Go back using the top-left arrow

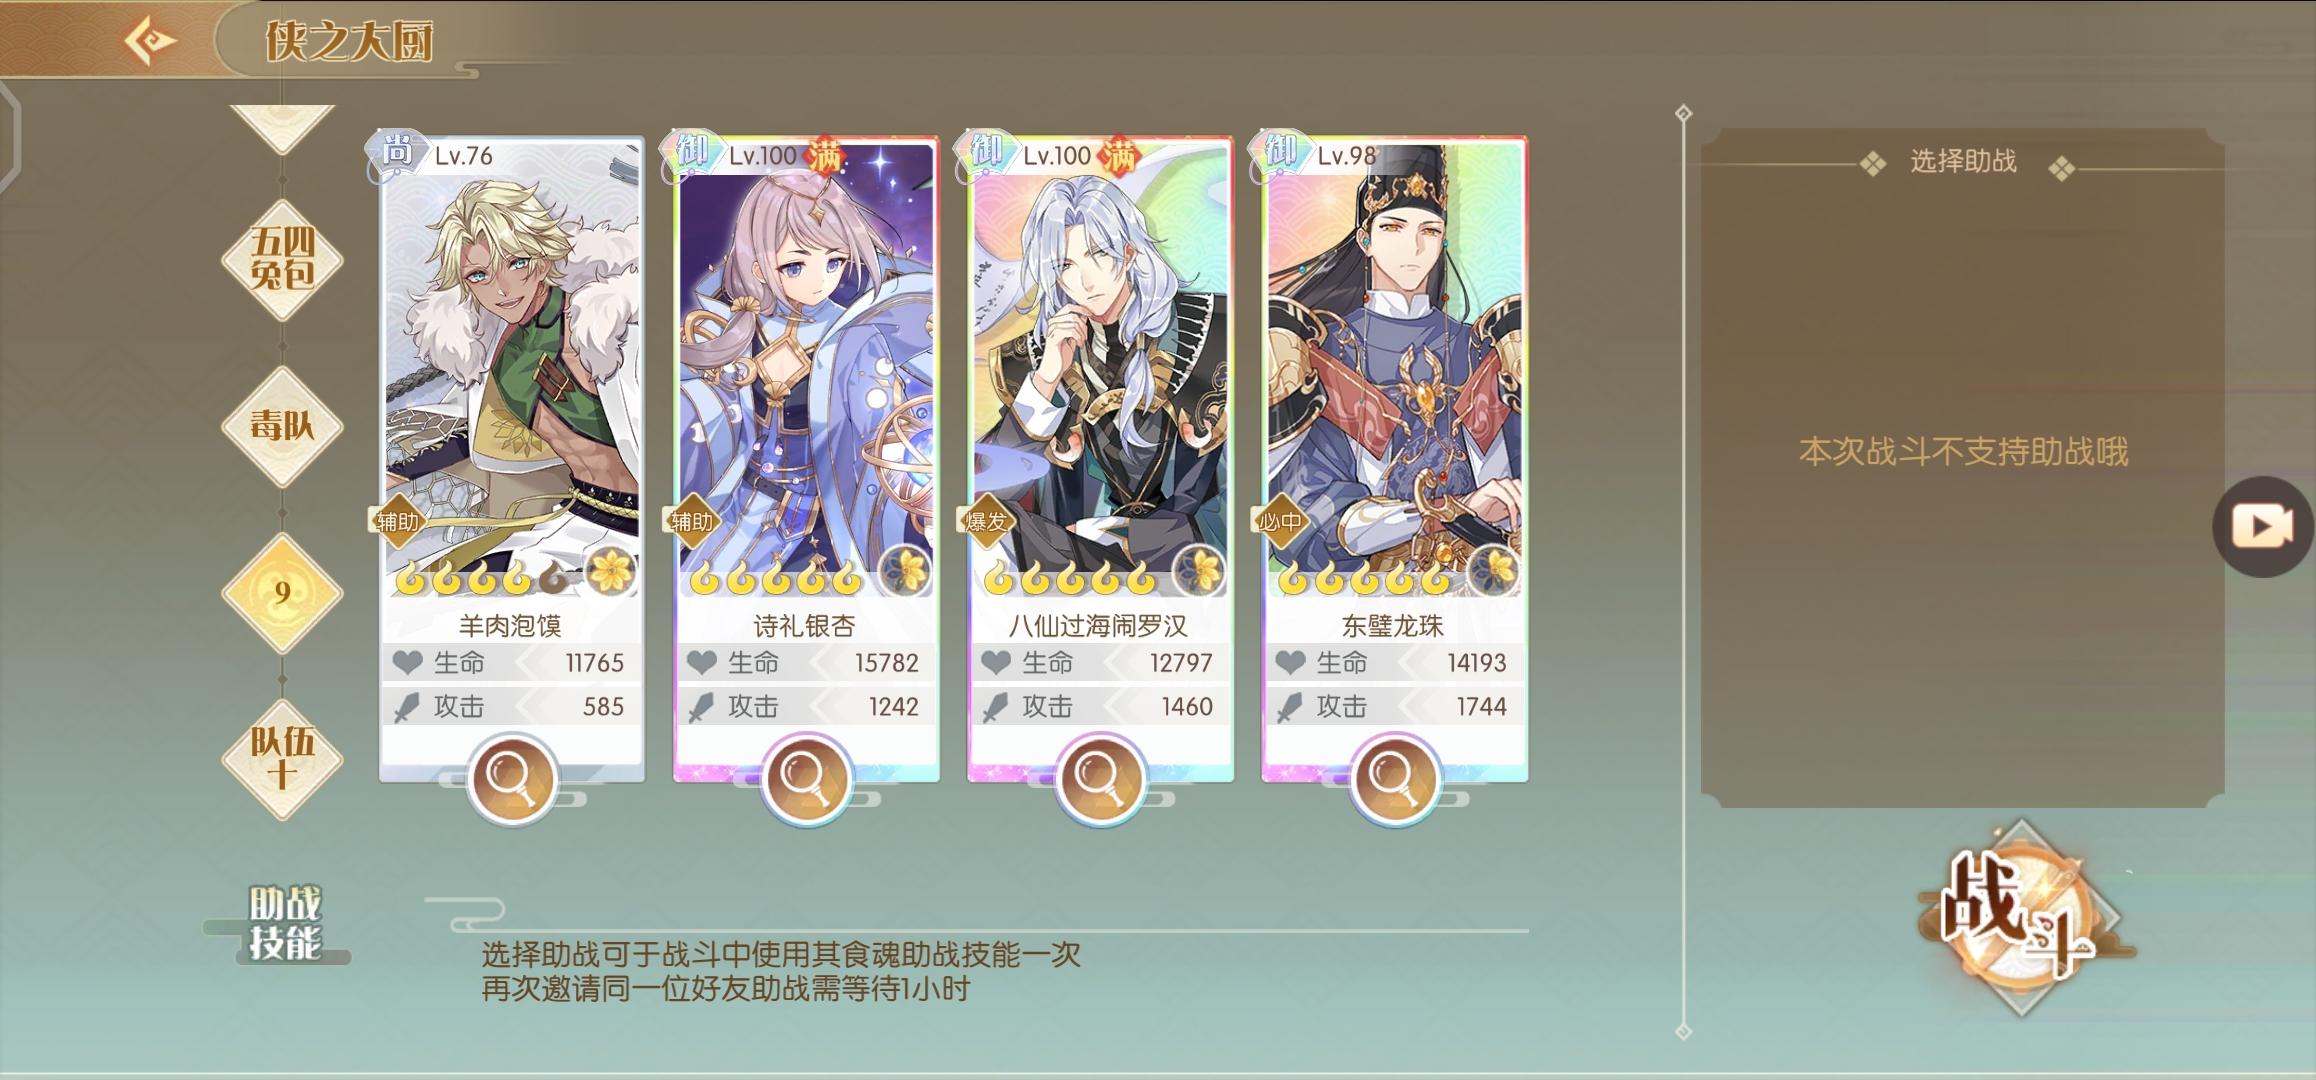[150, 40]
